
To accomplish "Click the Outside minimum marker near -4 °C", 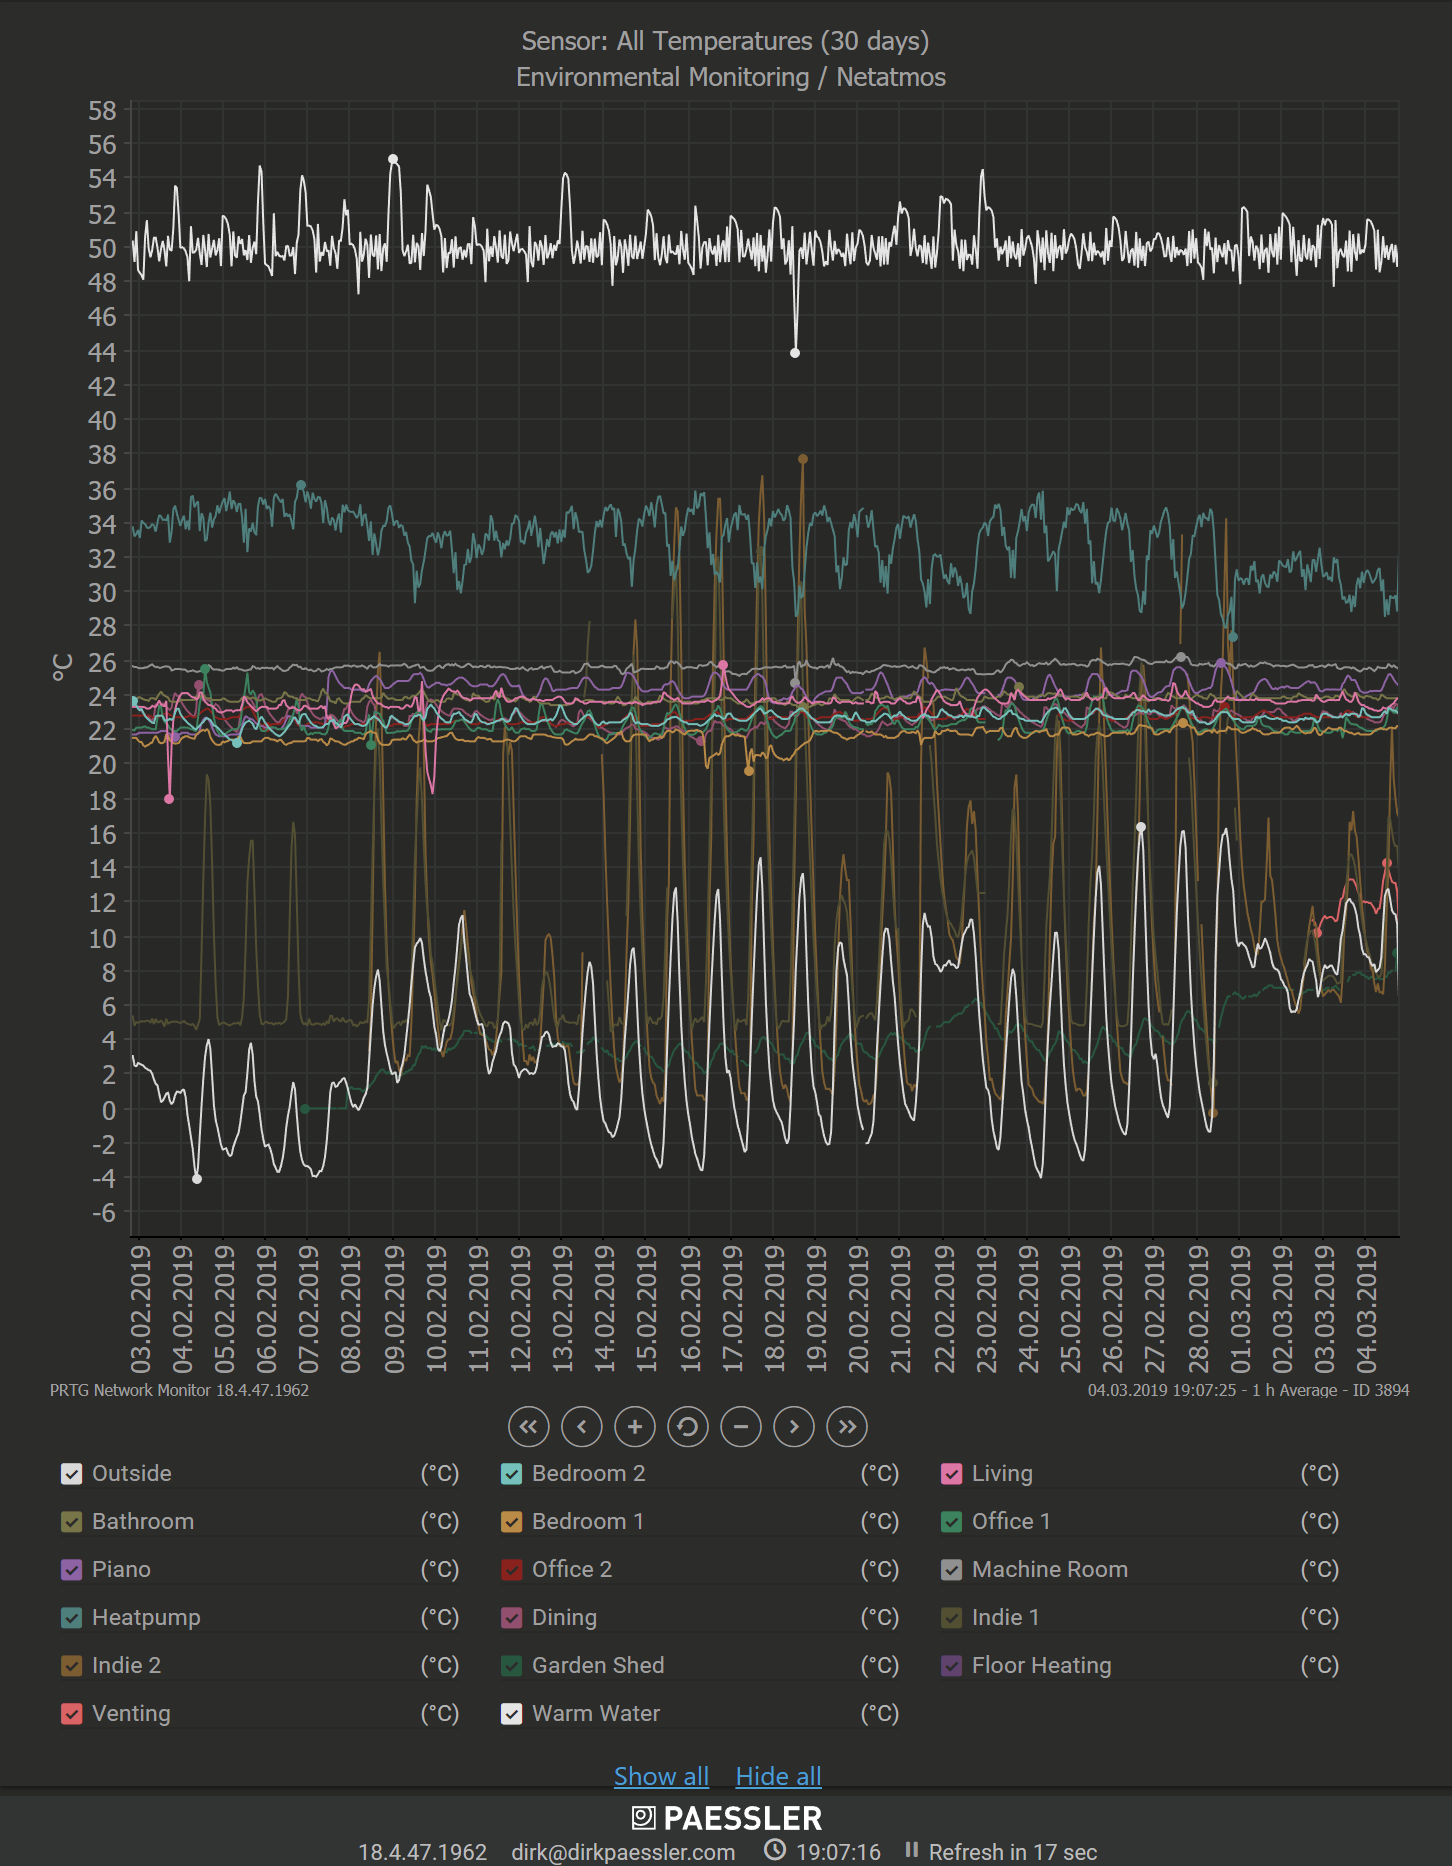I will tap(197, 1179).
